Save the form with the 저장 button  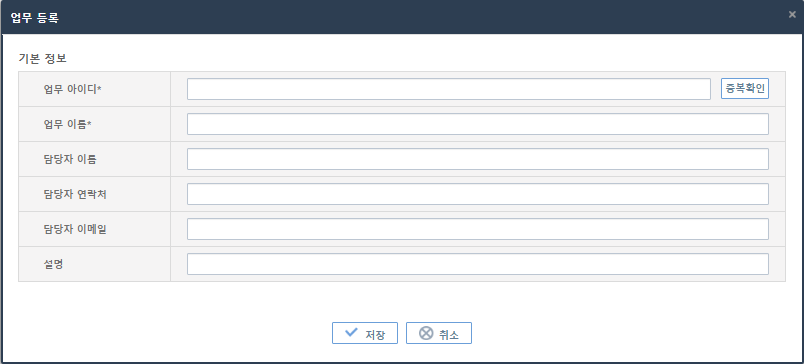click(365, 333)
